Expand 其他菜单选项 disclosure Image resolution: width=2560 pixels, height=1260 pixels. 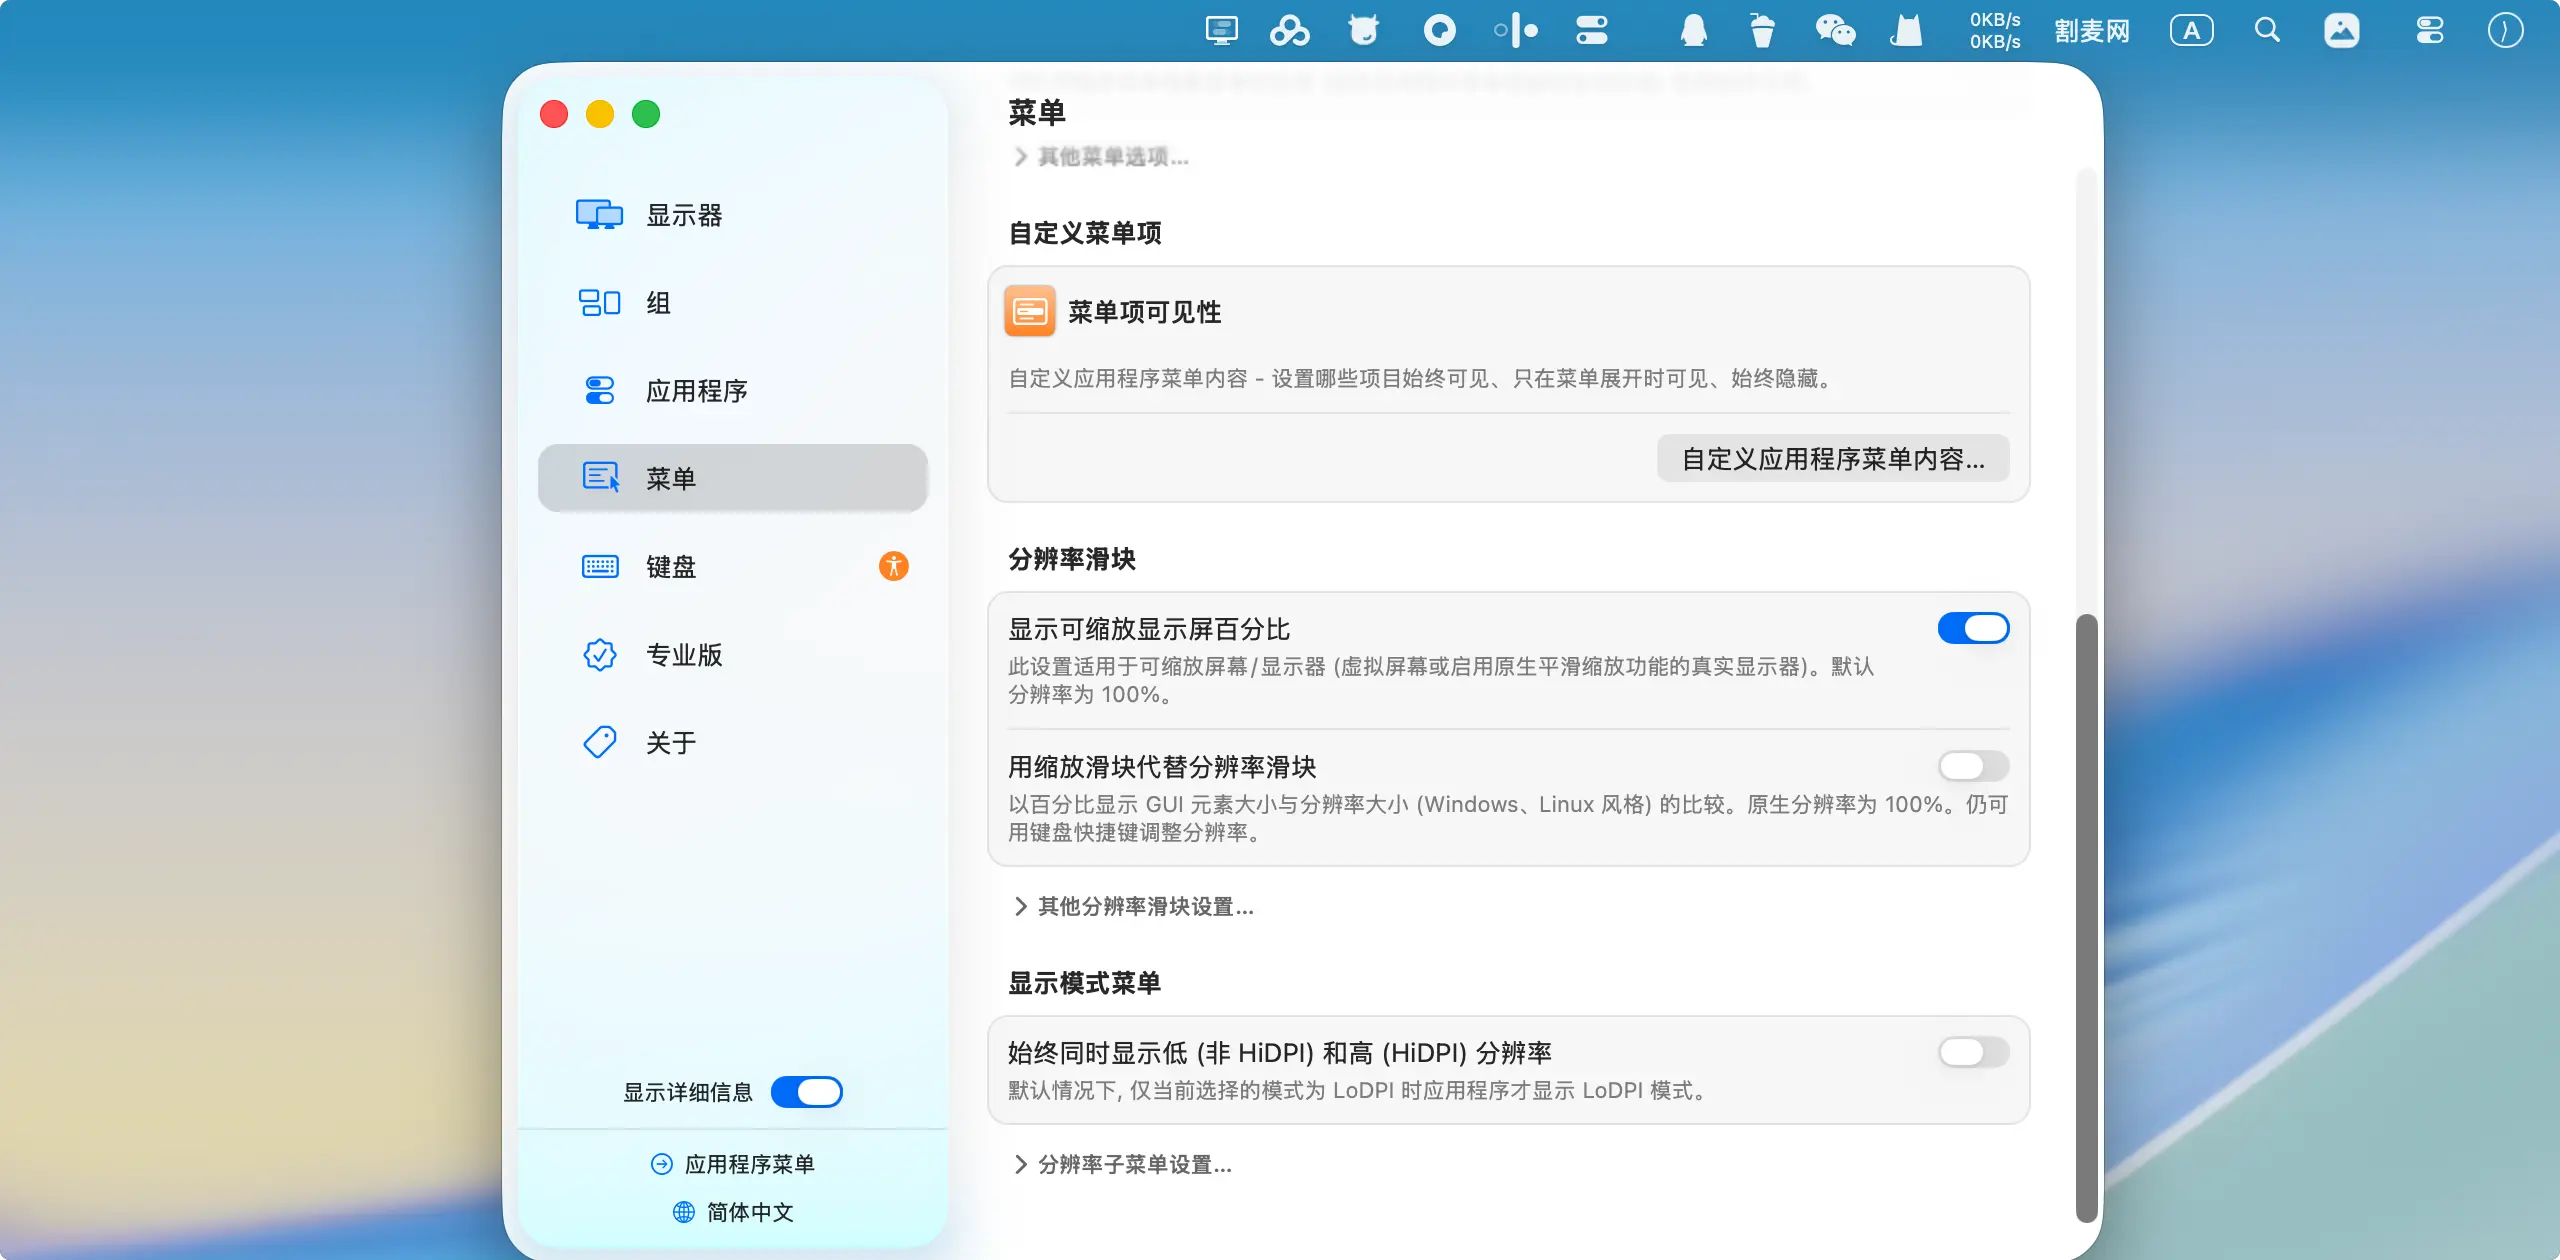coord(1102,157)
